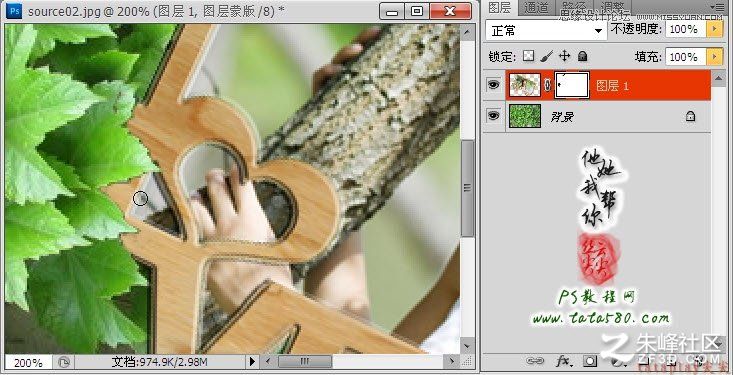The height and width of the screenshot is (375, 733).
Task: Toggle the lock all padlock option
Action: click(582, 57)
